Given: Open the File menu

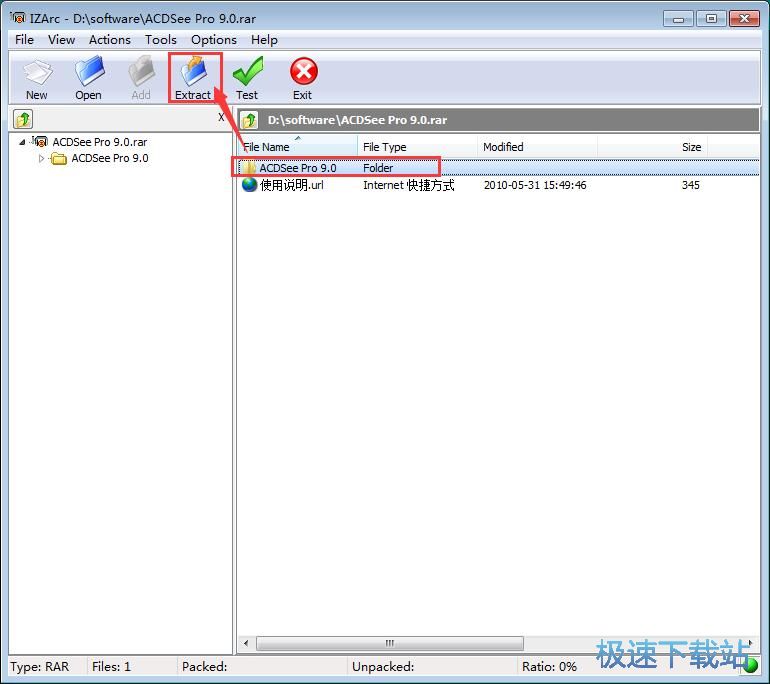Looking at the screenshot, I should 25,39.
